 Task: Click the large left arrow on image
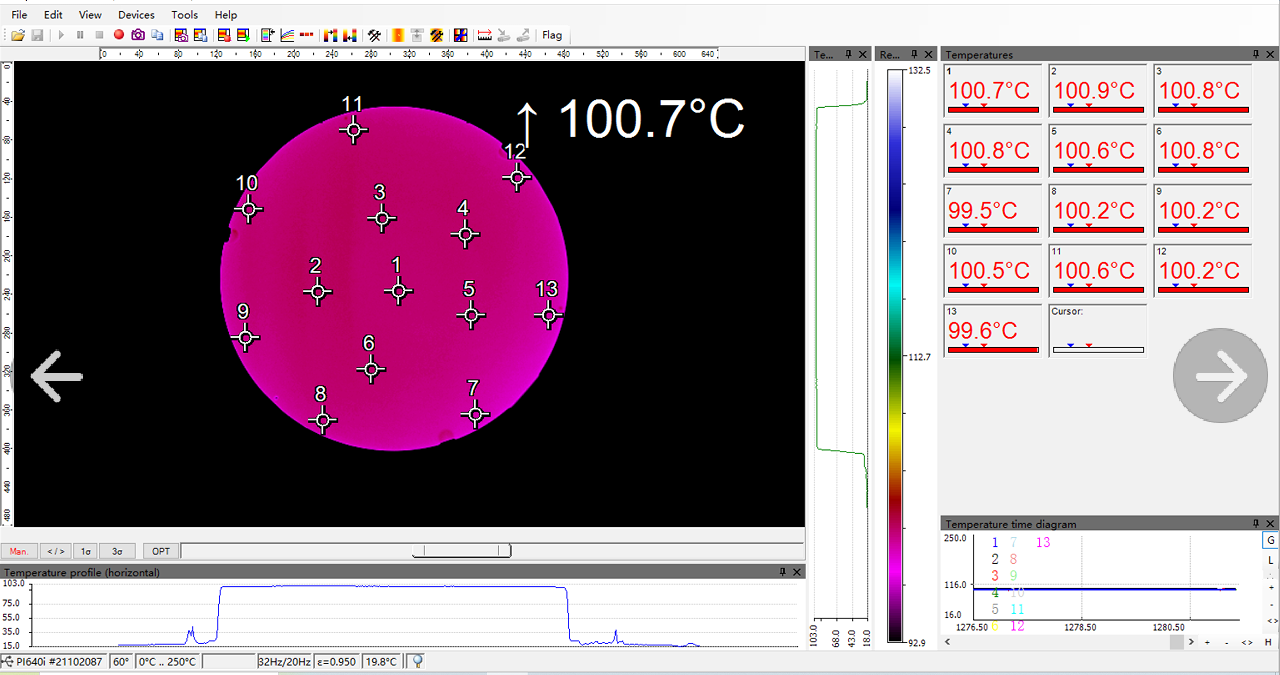(57, 376)
